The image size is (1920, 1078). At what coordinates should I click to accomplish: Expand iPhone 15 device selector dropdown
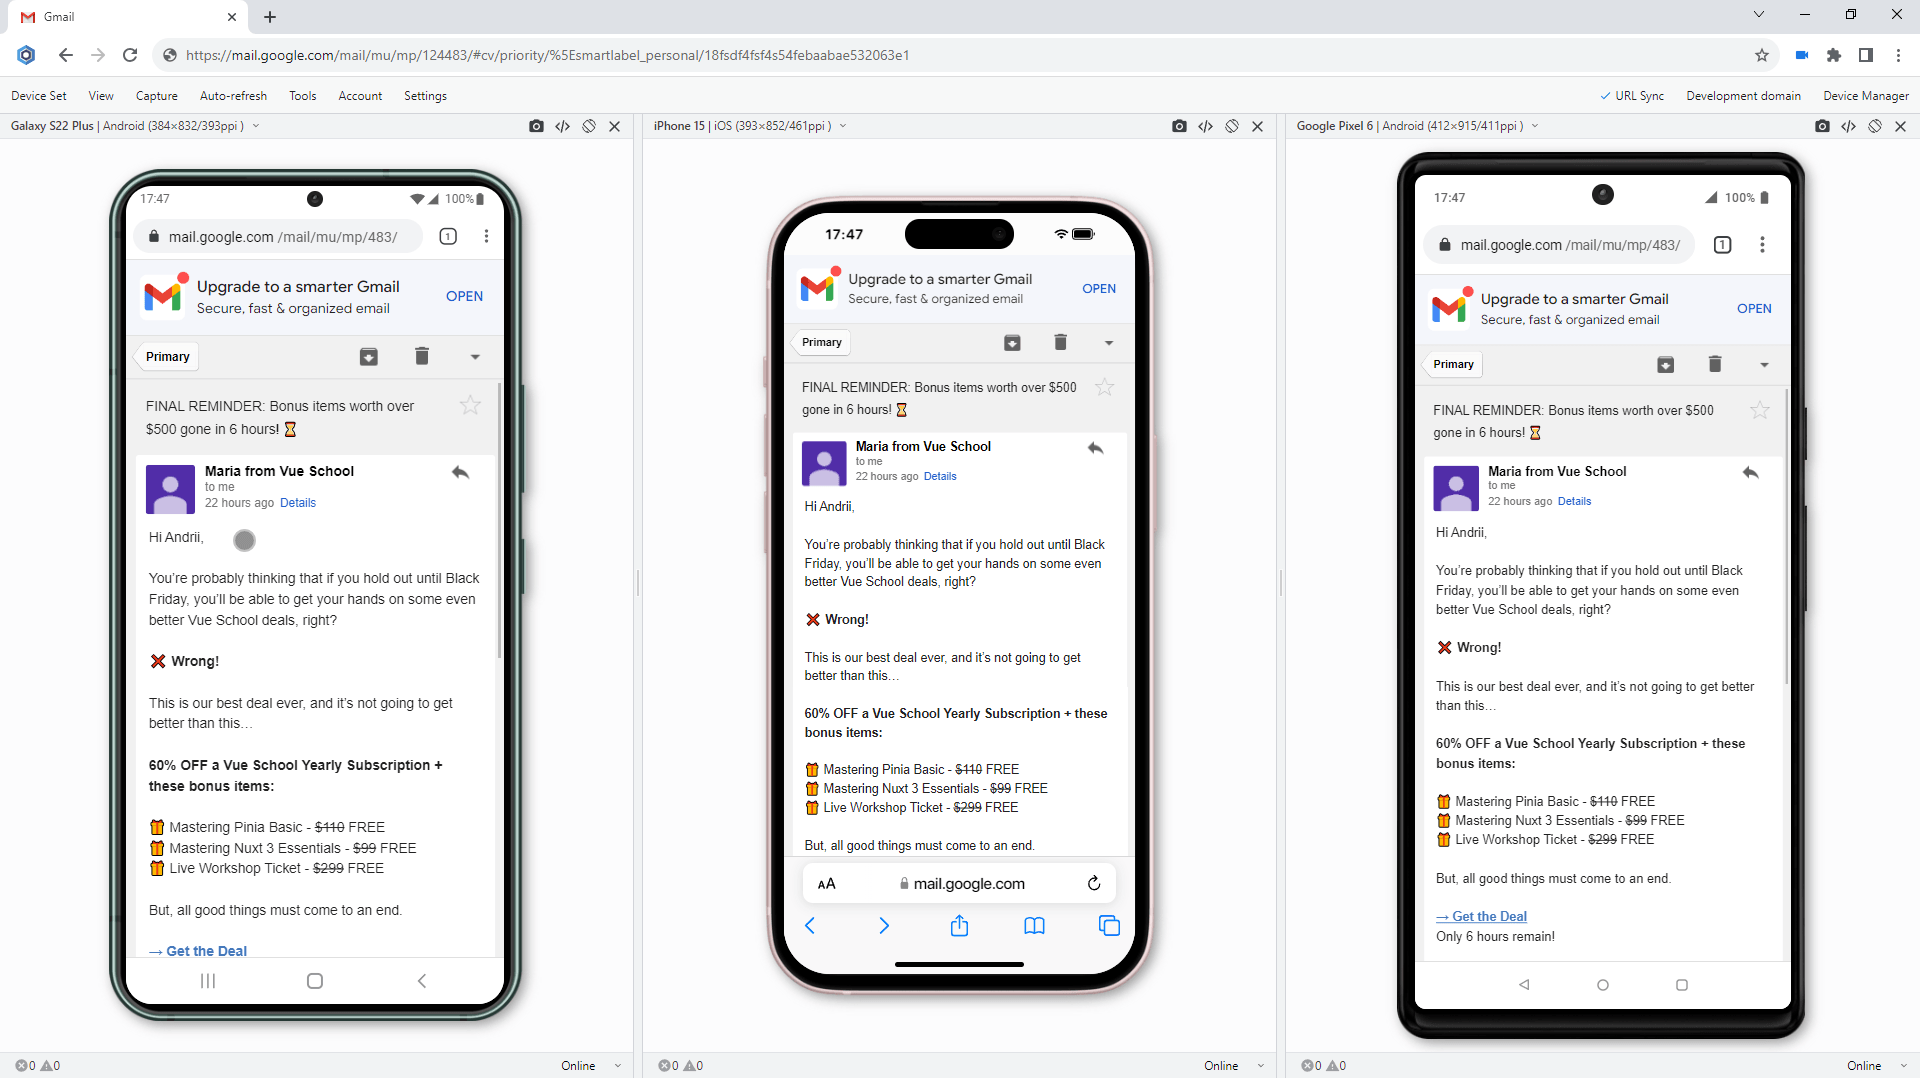(x=843, y=126)
